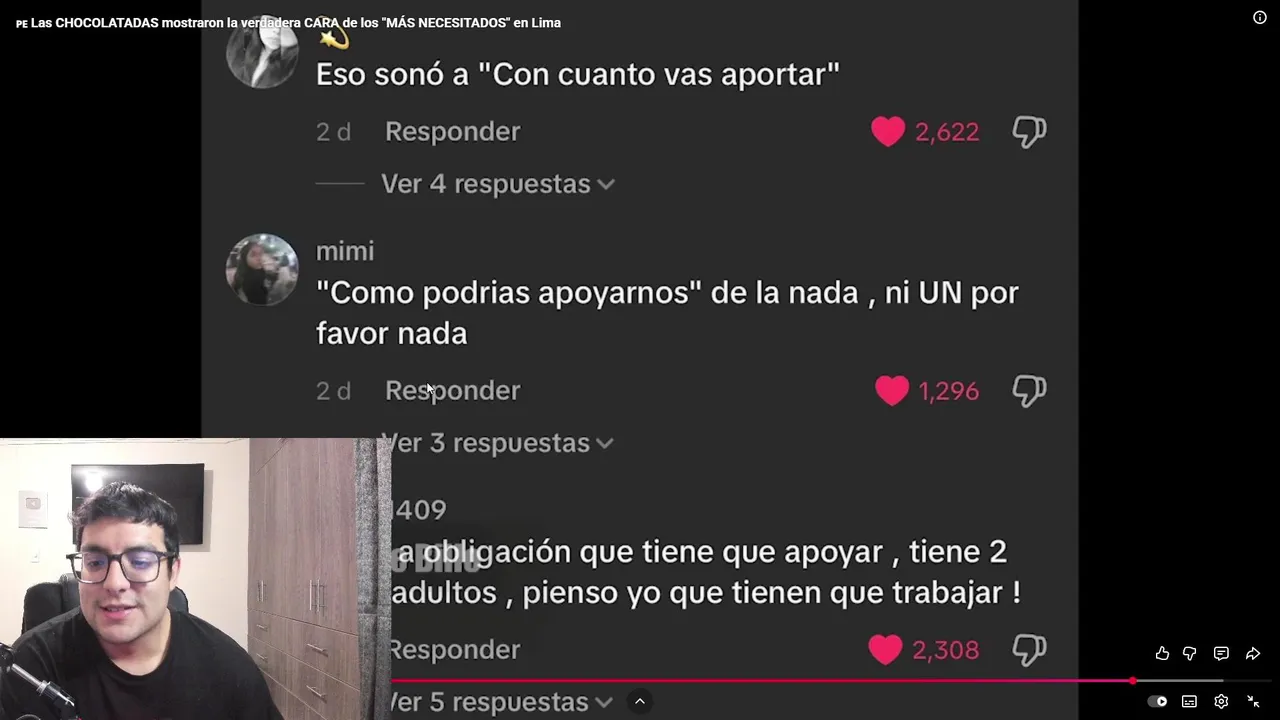Click heart on comment with 2,622 likes
Screen dimensions: 1280x720
point(888,131)
